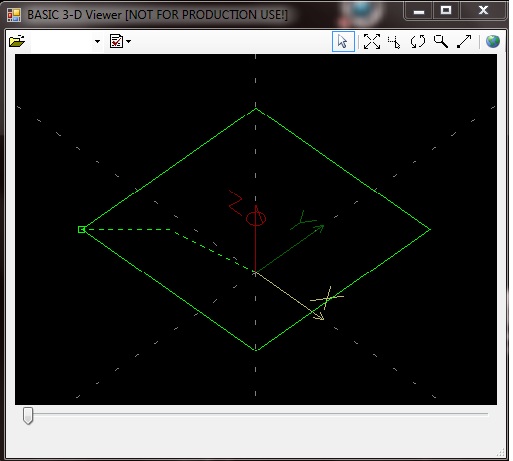Select the magnifier zoom tool
Viewport: 513px width, 461px height.
[x=441, y=42]
